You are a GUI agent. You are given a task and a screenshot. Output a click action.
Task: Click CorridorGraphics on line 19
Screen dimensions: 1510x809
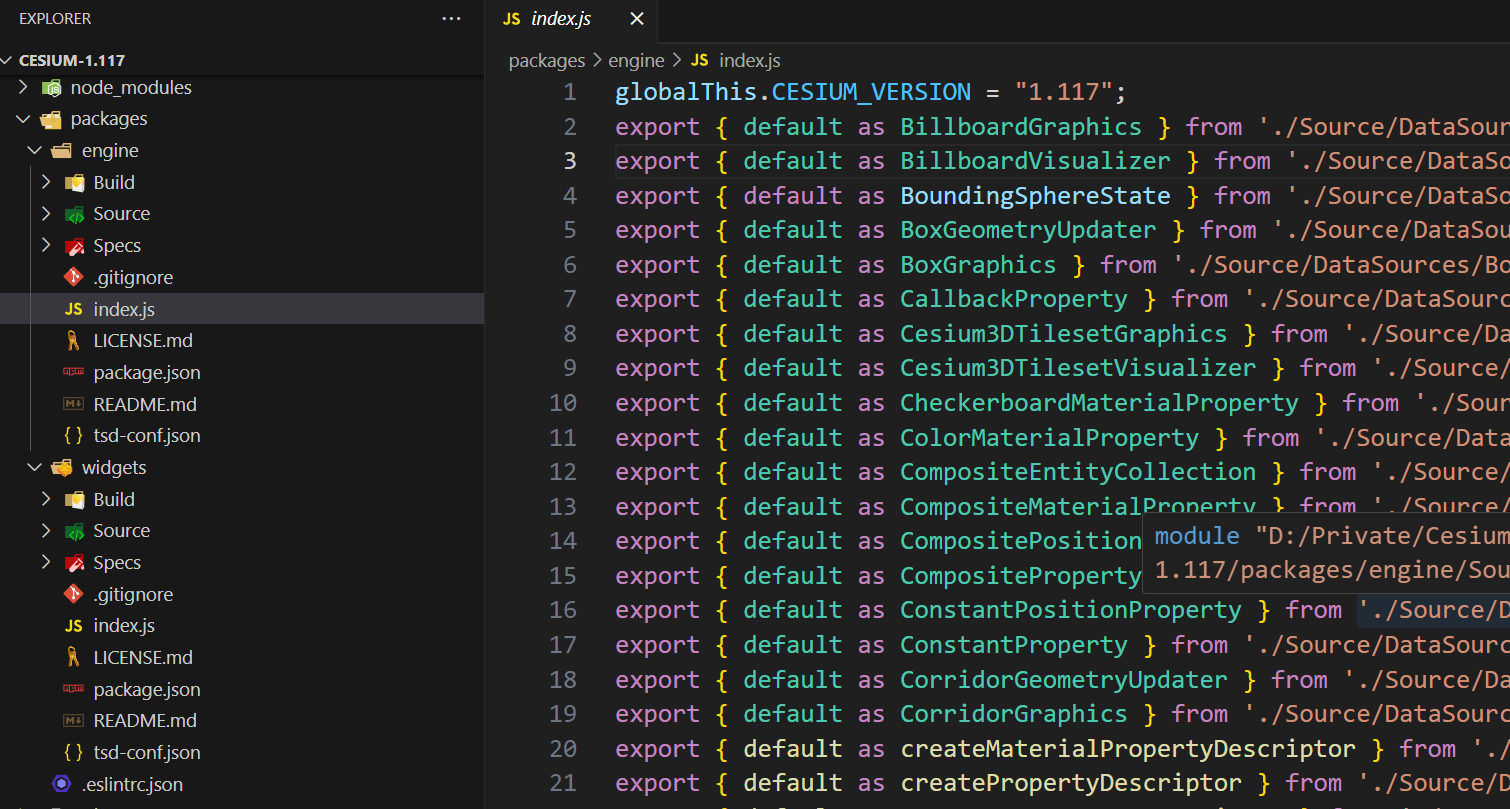click(1014, 714)
